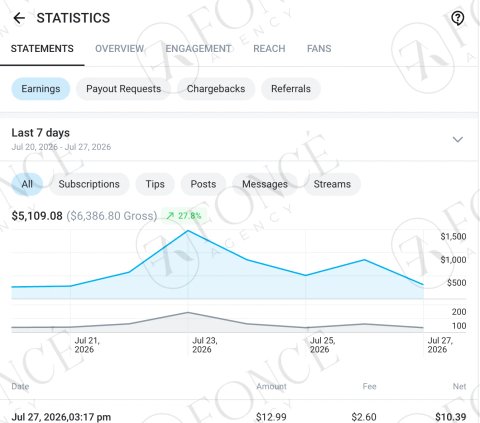This screenshot has height=423, width=480.
Task: Filter earnings by Subscriptions
Action: (x=89, y=184)
